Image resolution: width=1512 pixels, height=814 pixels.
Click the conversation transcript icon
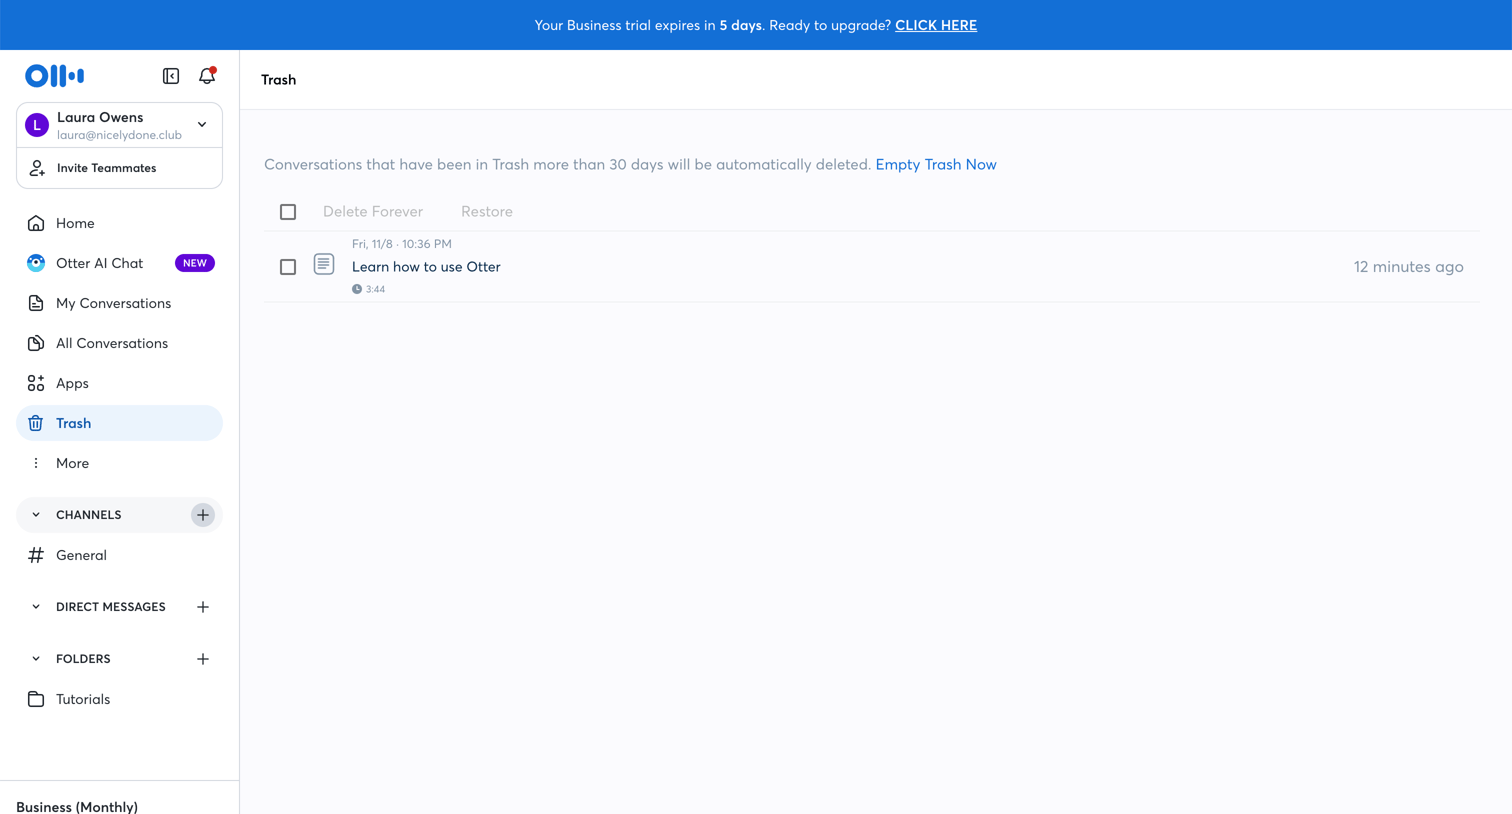click(x=324, y=264)
